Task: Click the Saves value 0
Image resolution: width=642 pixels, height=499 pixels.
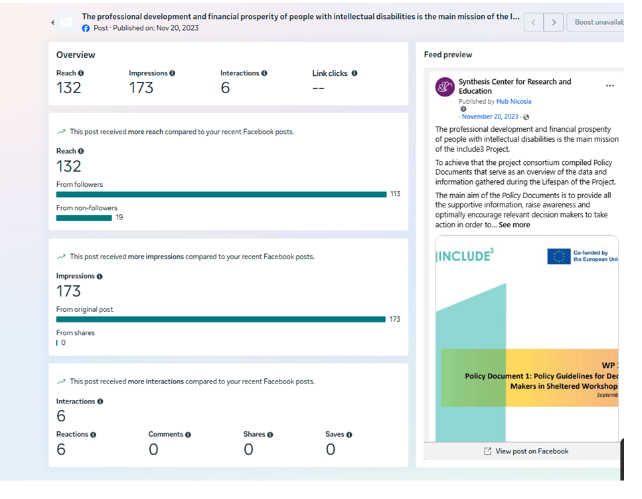Action: click(x=331, y=449)
